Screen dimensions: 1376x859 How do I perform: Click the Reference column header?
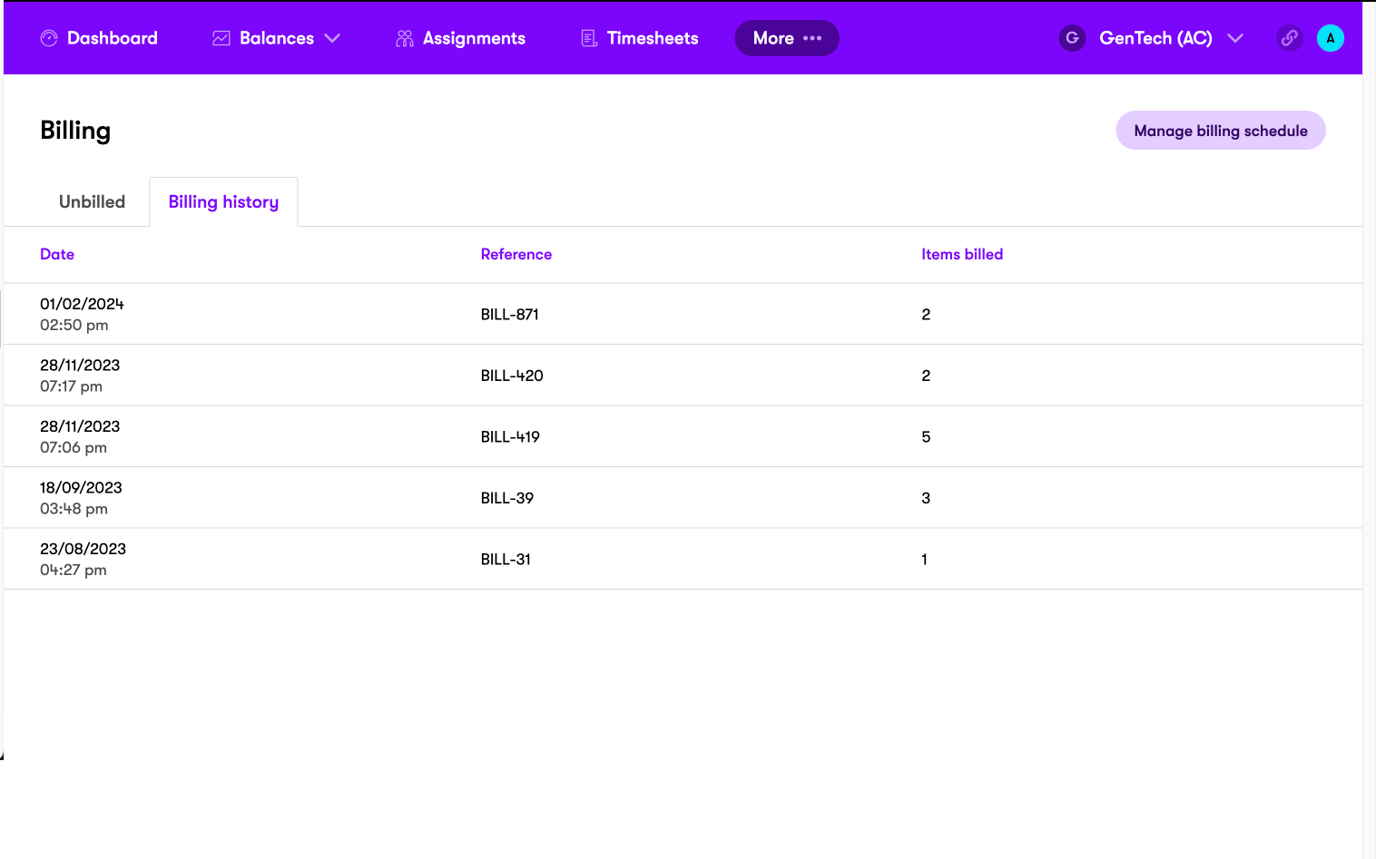(516, 254)
